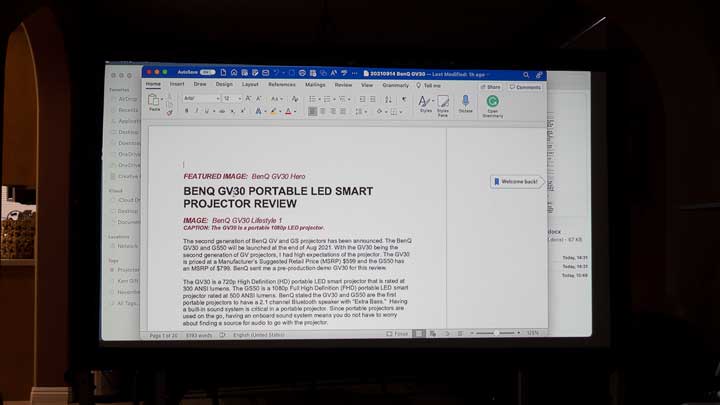
Task: Toggle the AutoSave switch
Action: (208, 72)
